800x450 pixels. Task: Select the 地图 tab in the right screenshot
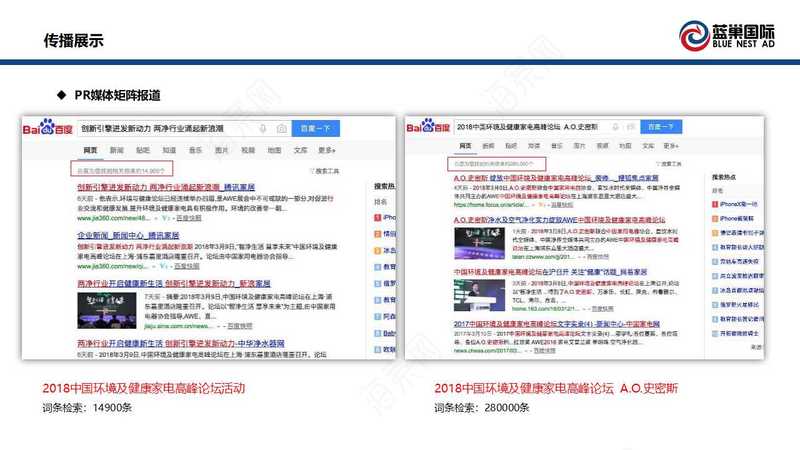tap(625, 145)
